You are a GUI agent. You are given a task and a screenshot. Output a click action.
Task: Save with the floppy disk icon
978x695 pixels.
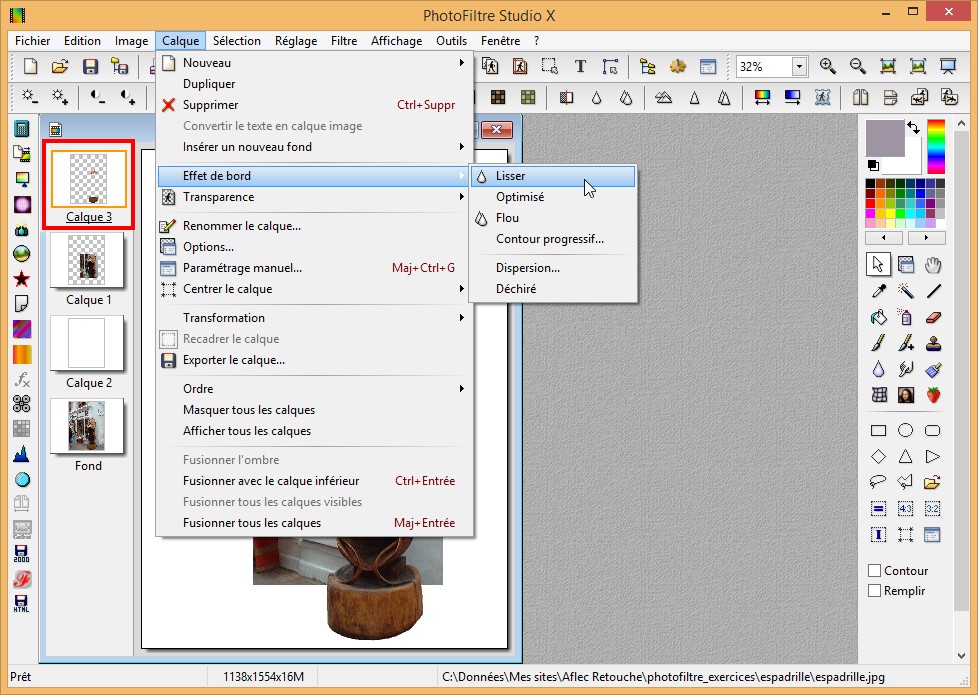tap(90, 66)
